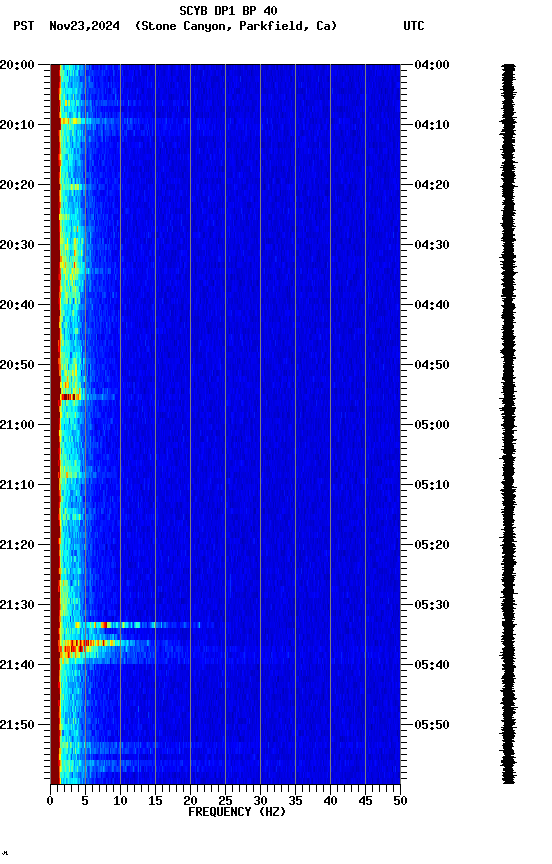Click the PST time label "21:50"
The image size is (552, 864).
pos(17,726)
